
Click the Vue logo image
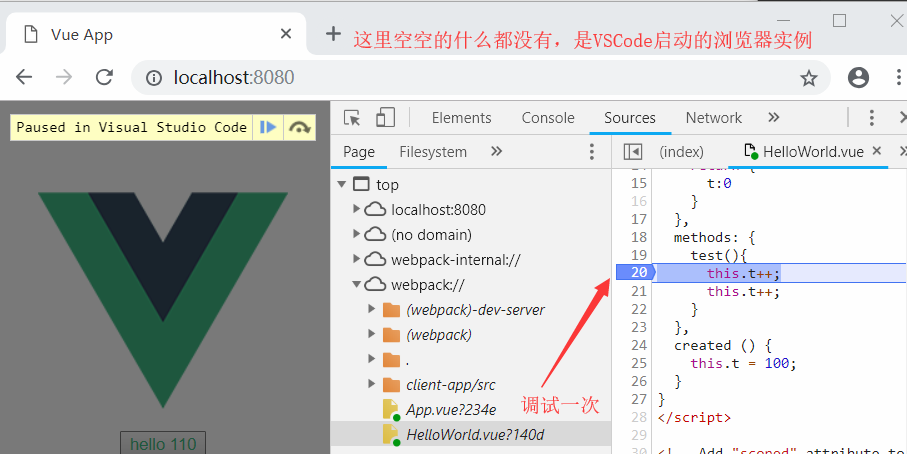click(x=163, y=300)
